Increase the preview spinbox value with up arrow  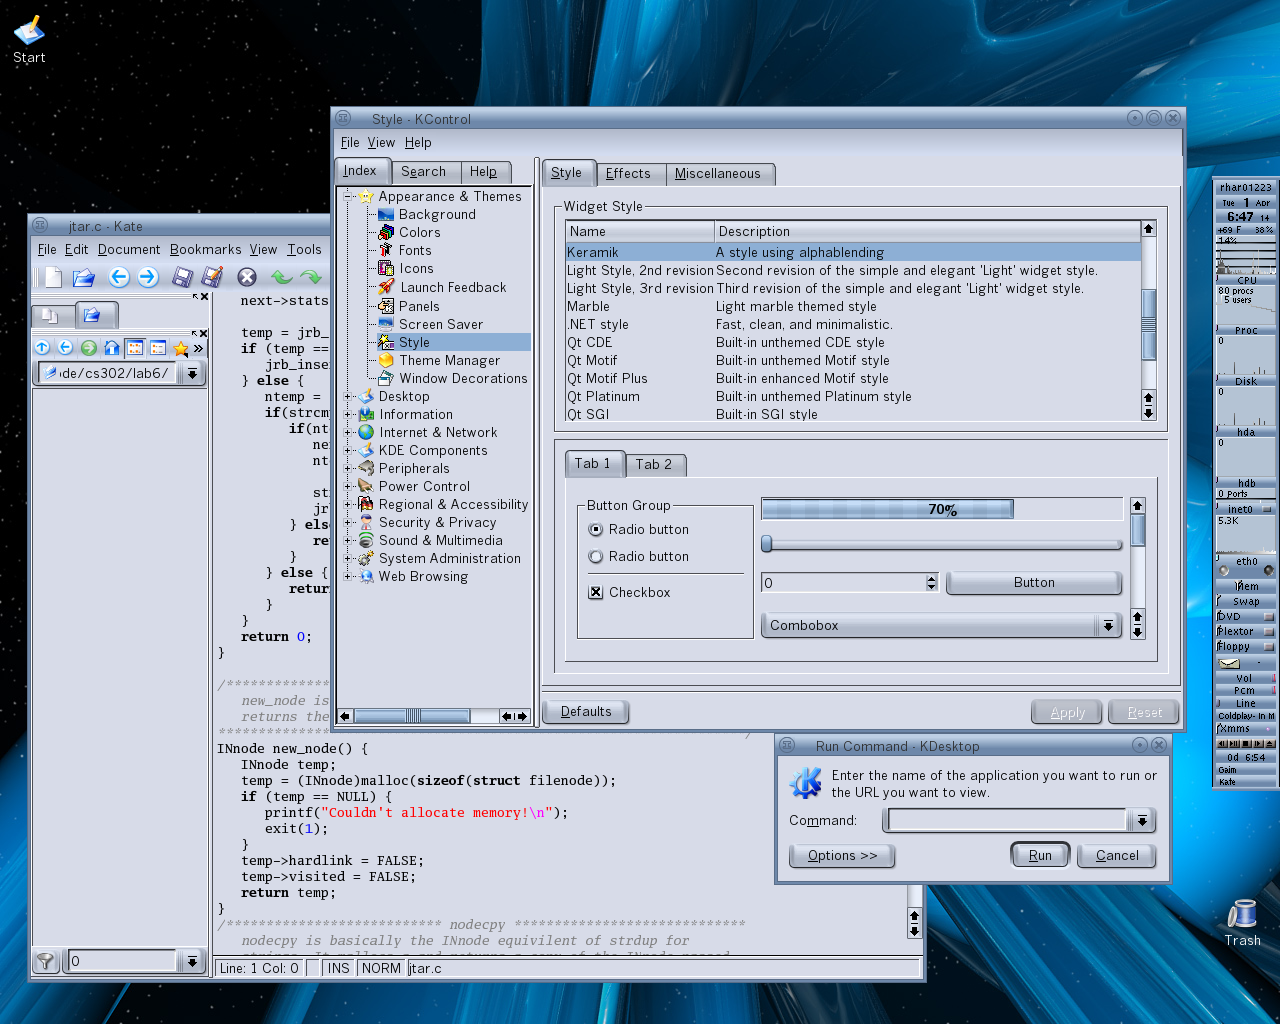[x=932, y=578]
